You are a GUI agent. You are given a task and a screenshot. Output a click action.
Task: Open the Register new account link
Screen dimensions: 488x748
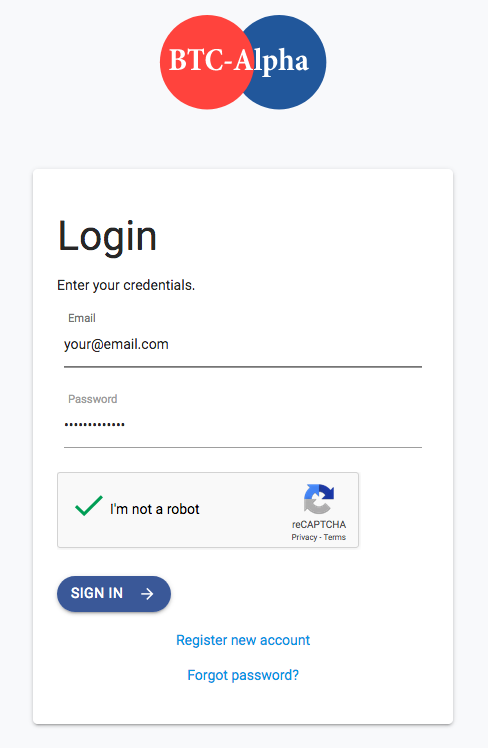point(243,640)
